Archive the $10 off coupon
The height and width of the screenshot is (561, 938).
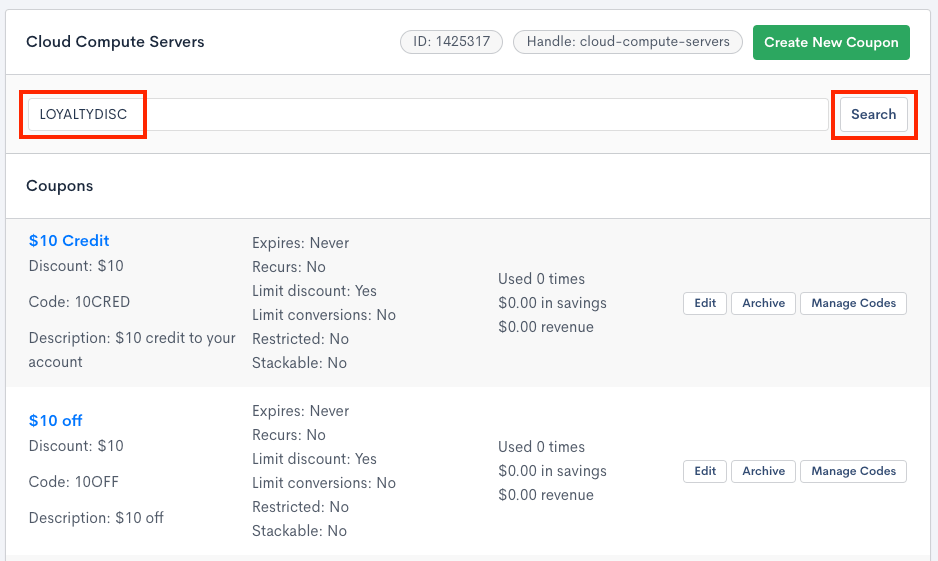point(763,471)
